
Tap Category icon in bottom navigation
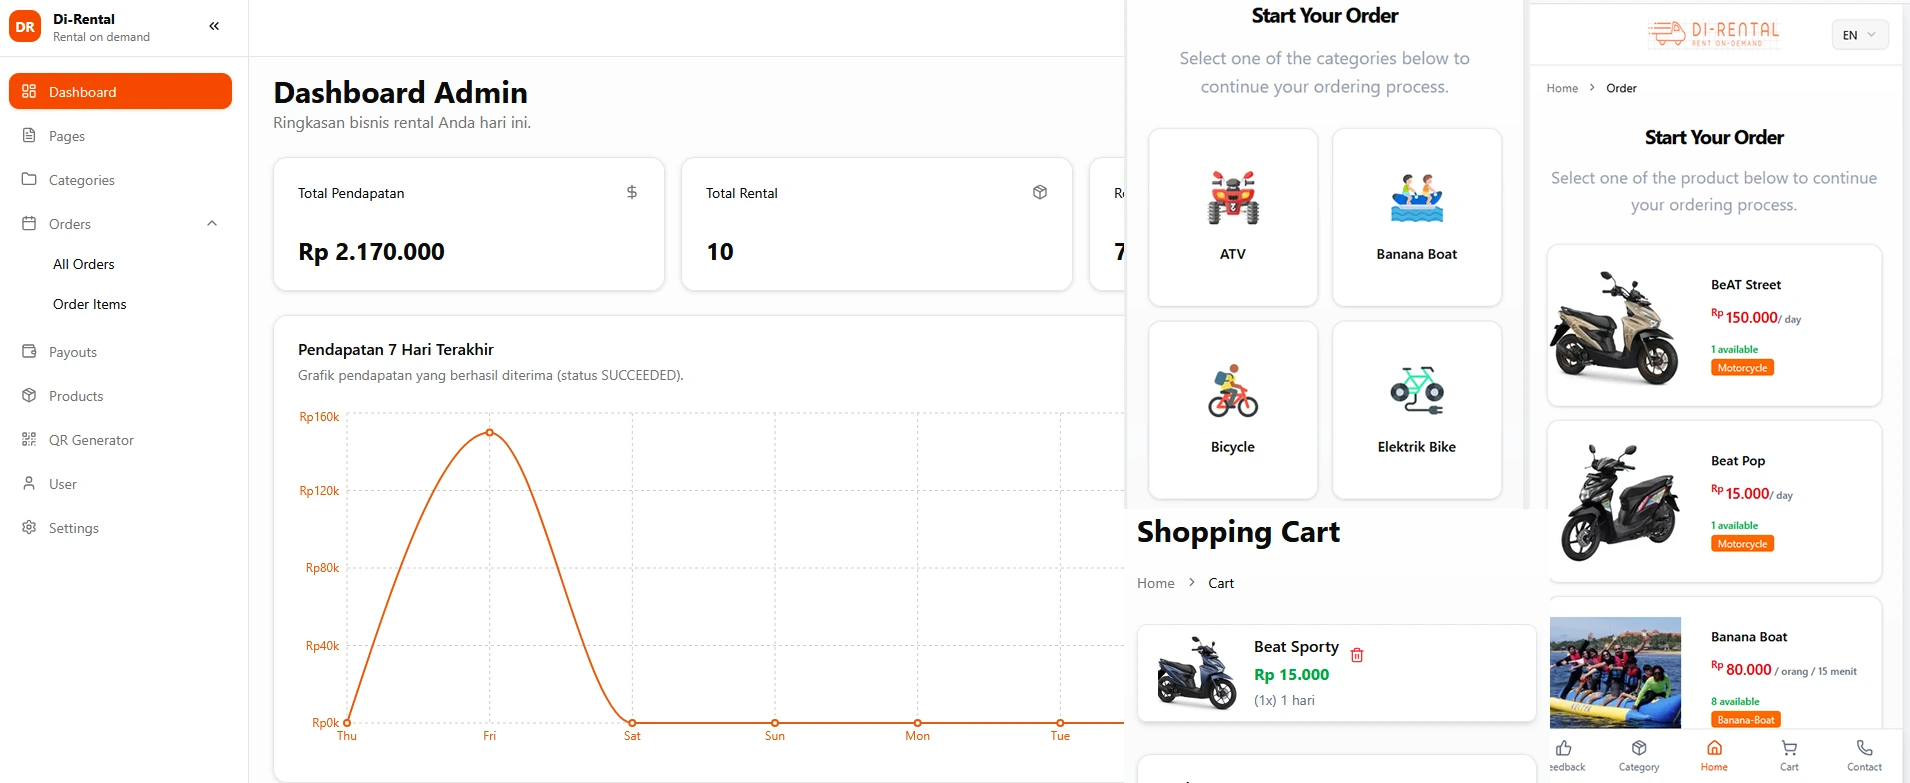click(x=1638, y=755)
